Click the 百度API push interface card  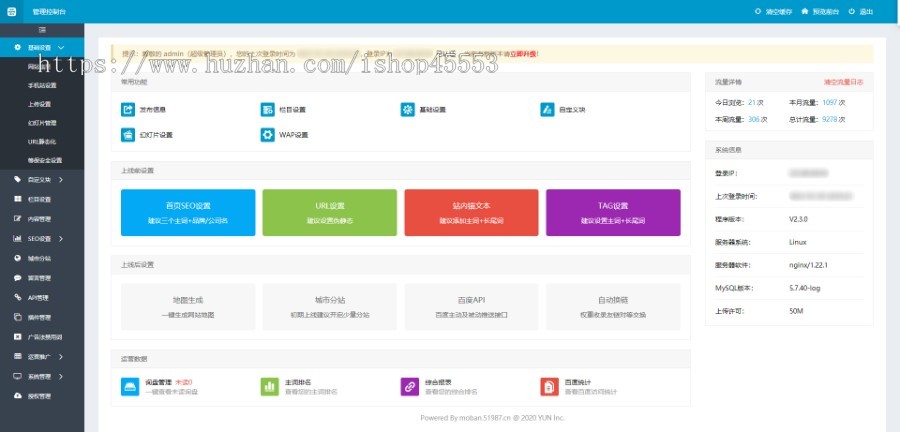coord(471,307)
